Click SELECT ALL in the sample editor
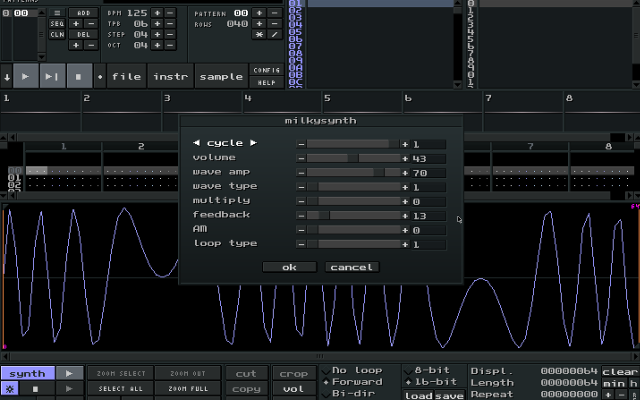The image size is (640, 400). coord(121,389)
